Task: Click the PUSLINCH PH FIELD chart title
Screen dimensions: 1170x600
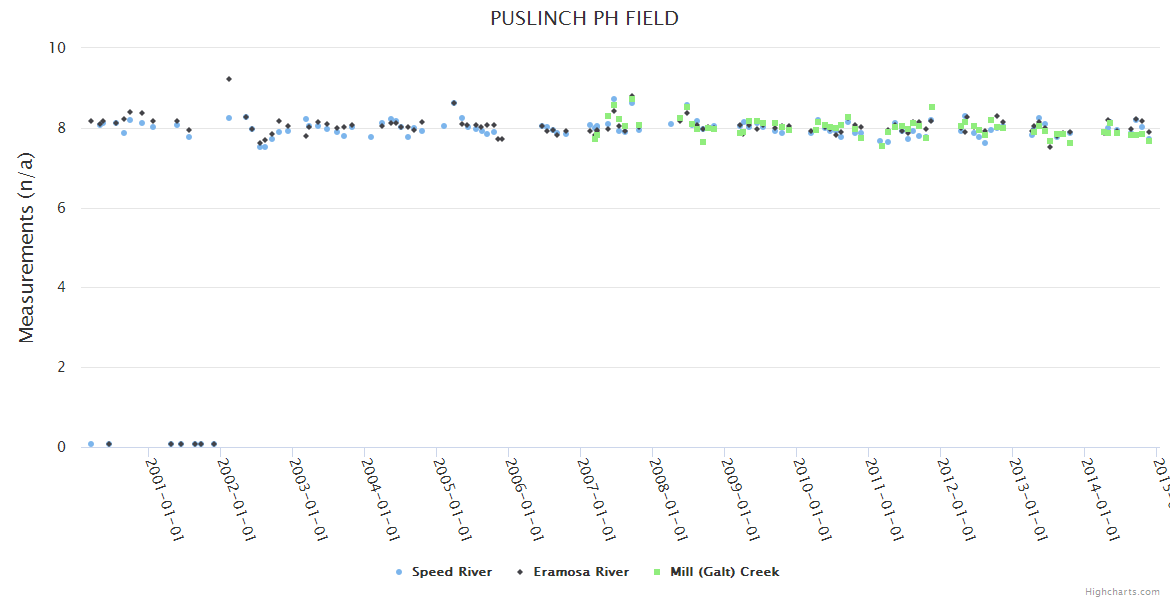Action: pos(585,19)
